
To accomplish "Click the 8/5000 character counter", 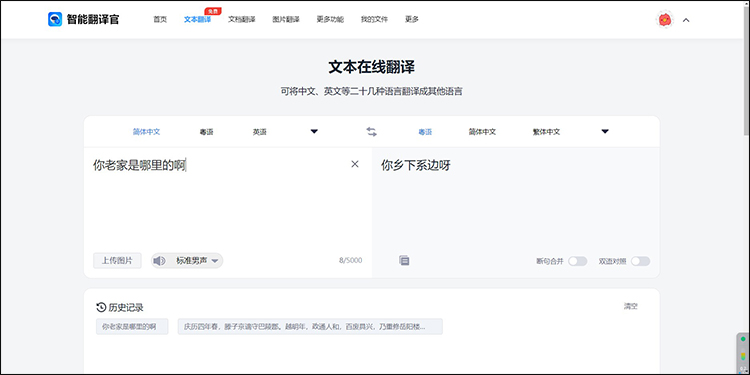I will (x=351, y=261).
